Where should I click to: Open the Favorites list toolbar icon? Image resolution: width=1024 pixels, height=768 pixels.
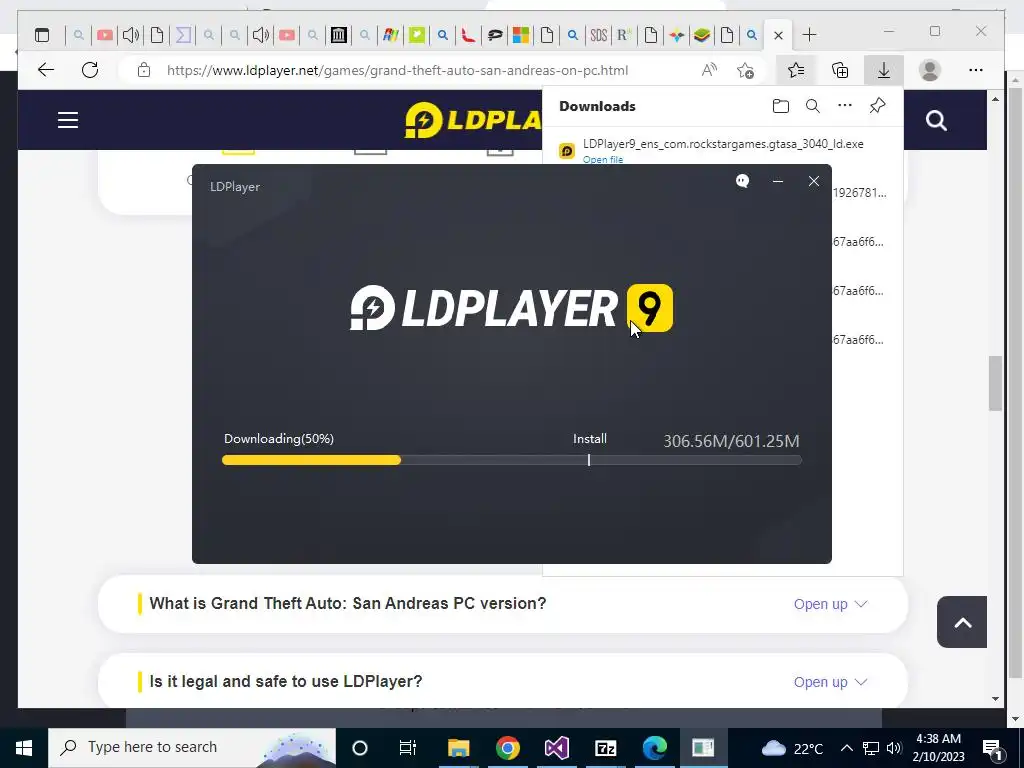coord(796,70)
